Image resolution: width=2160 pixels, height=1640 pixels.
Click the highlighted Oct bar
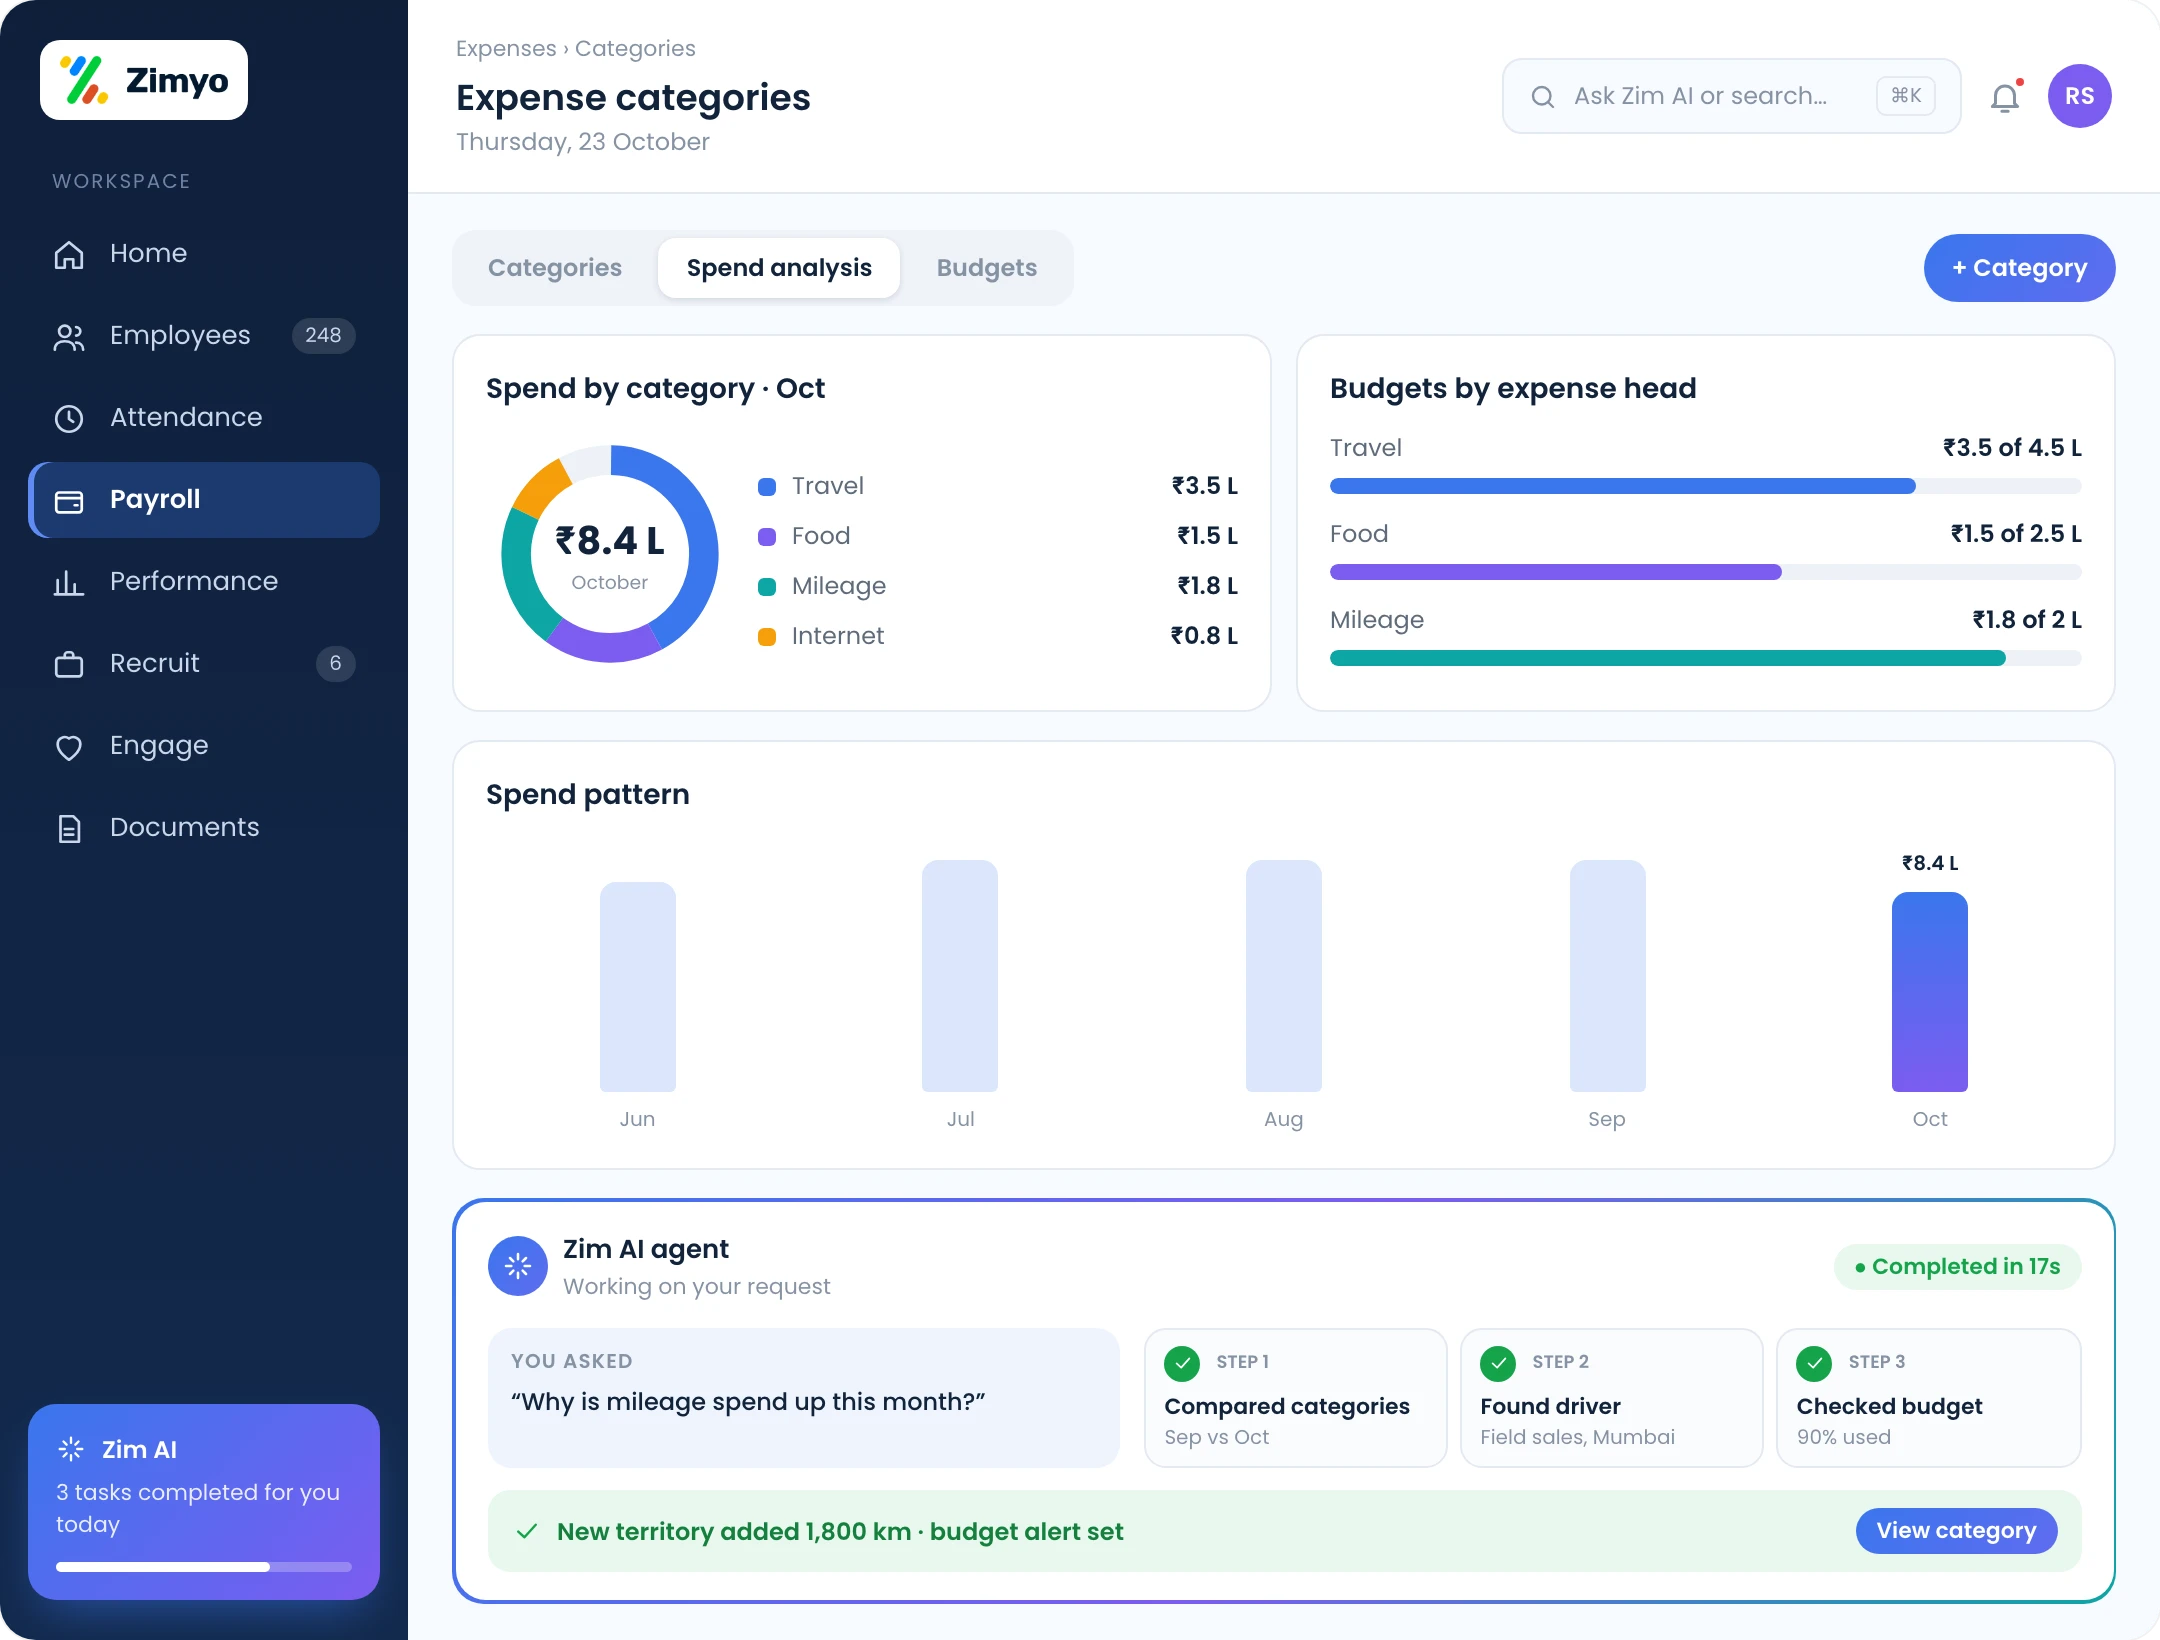(x=1930, y=992)
